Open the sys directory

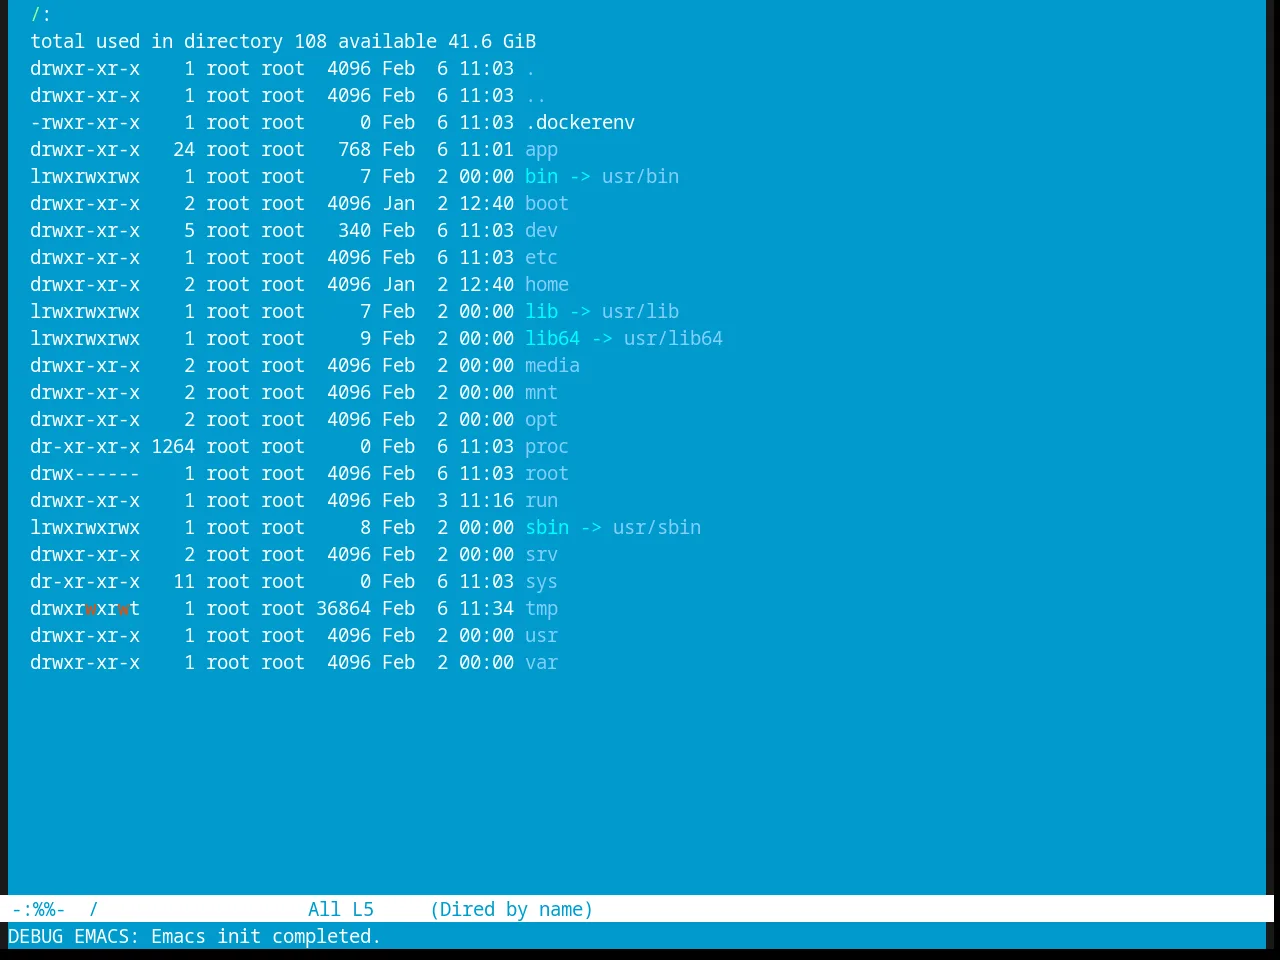tap(541, 582)
